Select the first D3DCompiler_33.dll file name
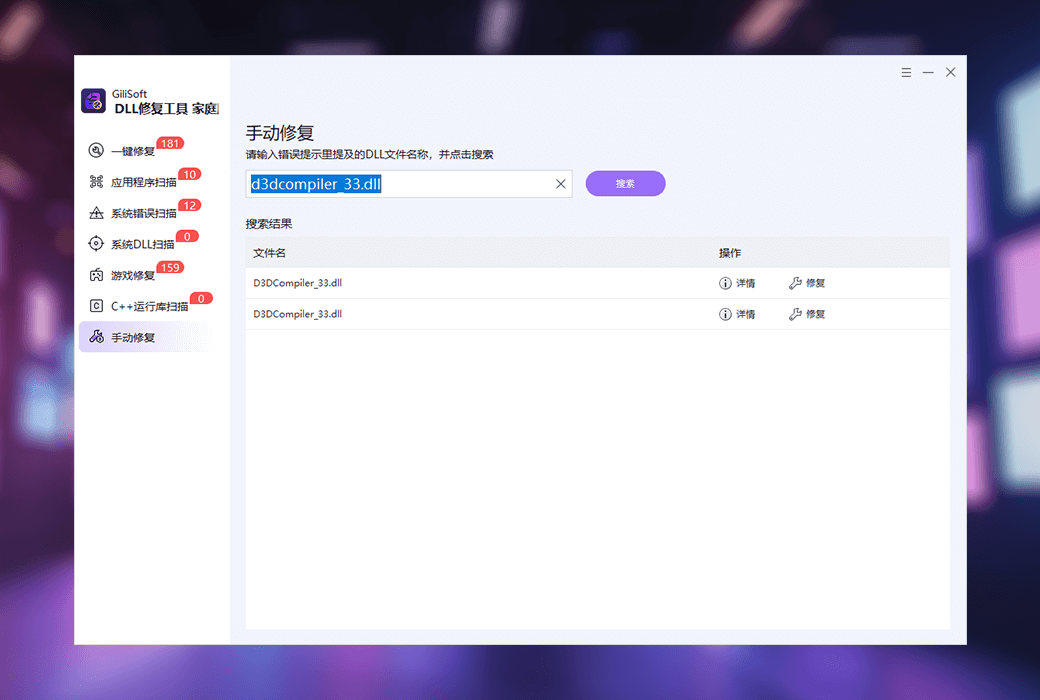This screenshot has width=1040, height=700. (x=298, y=283)
